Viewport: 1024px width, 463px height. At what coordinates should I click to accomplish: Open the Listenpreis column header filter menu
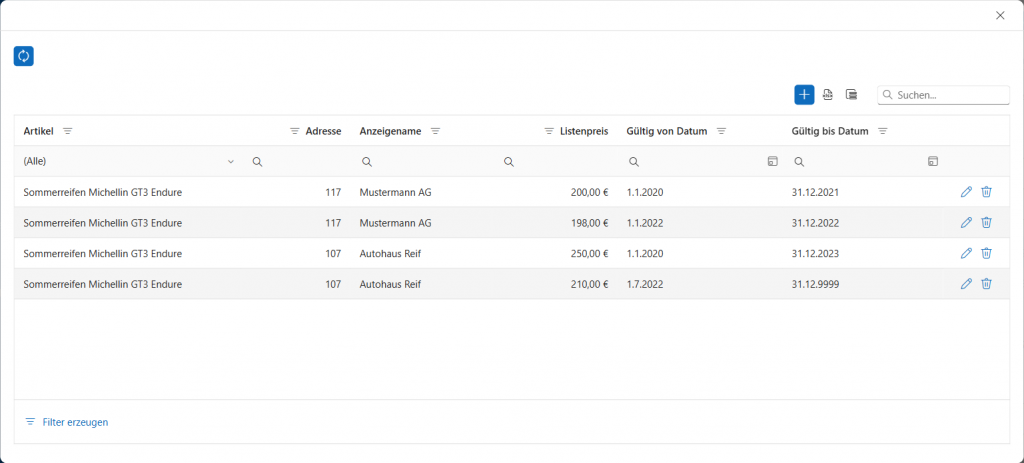(x=549, y=131)
